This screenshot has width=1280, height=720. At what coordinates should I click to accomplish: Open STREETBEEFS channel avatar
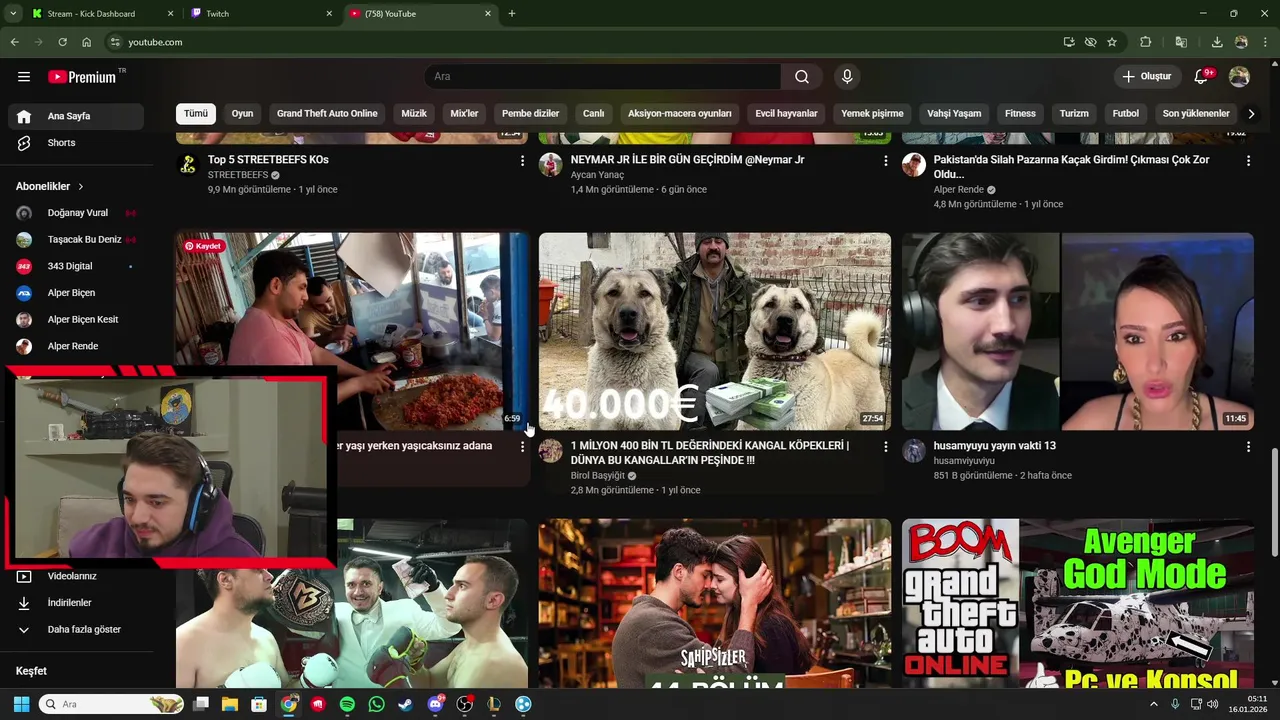[x=188, y=165]
